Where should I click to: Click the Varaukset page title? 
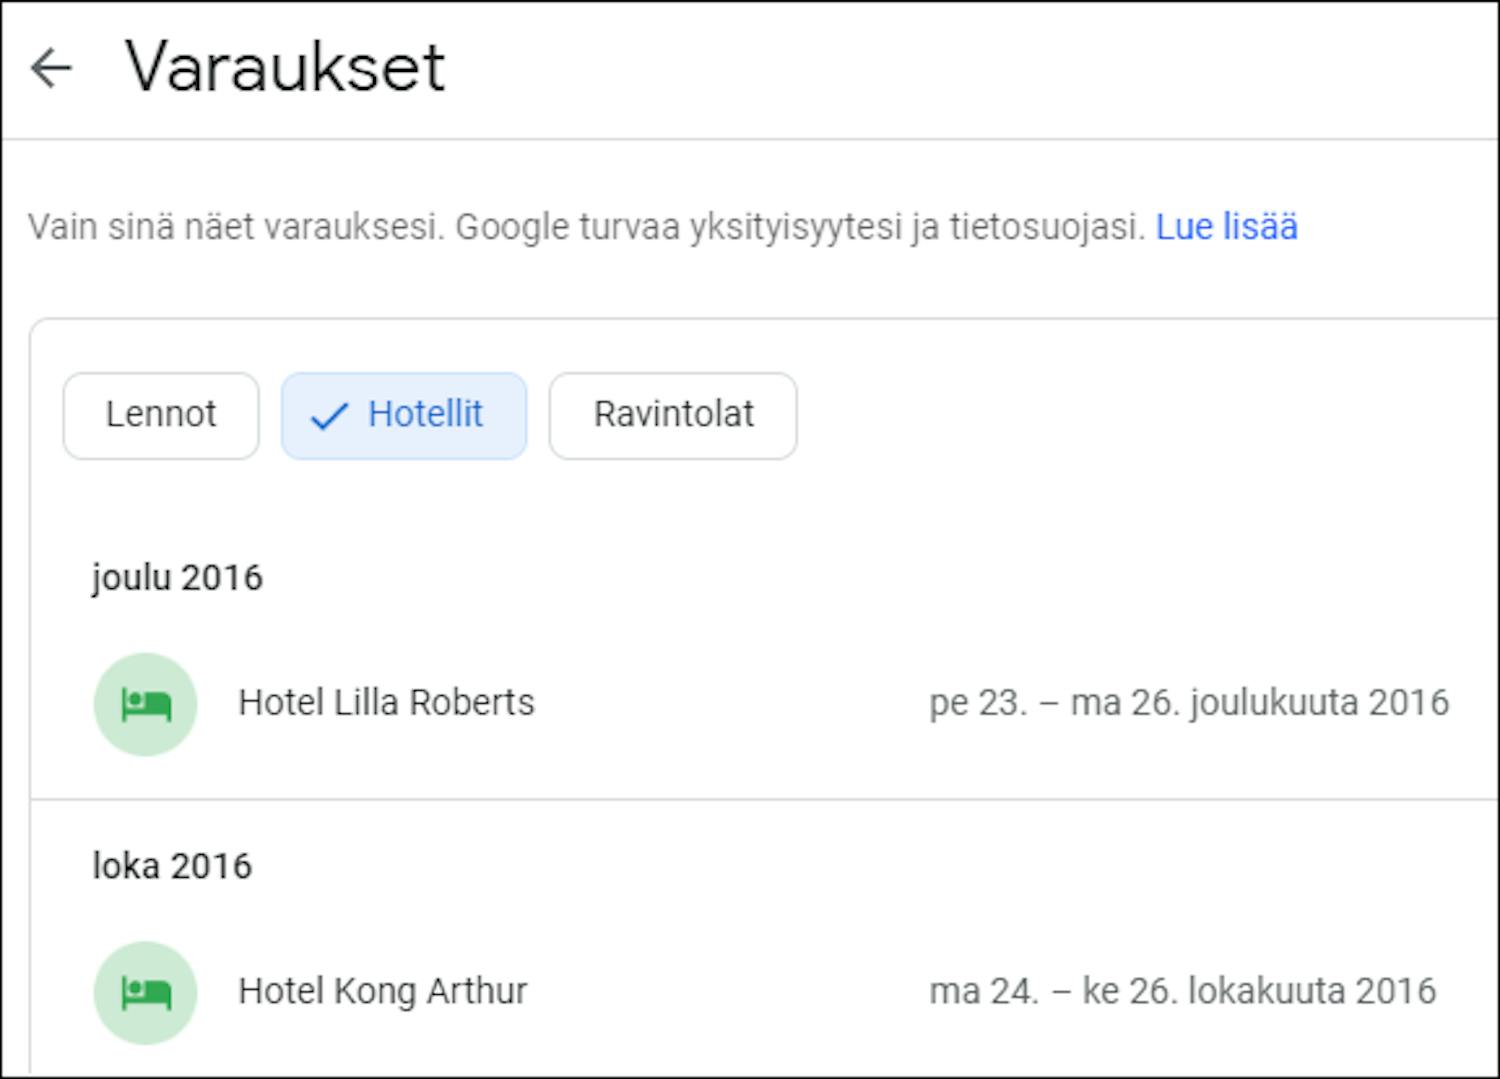[x=285, y=68]
